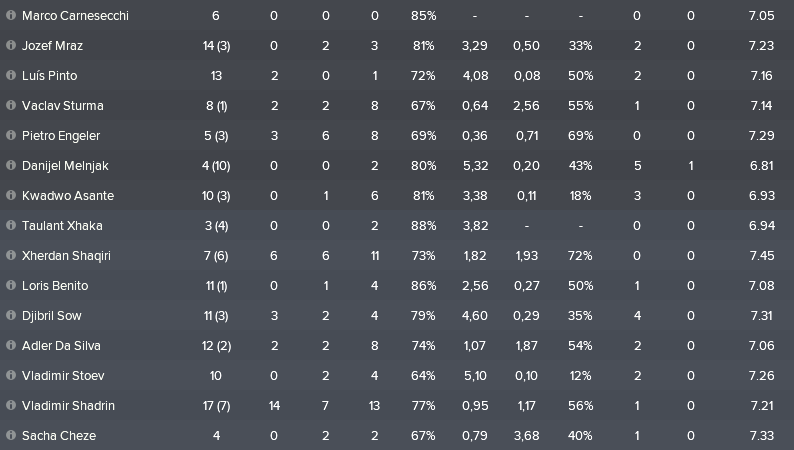Click info icon for Sacha Cheze
Viewport: 794px width, 450px height.
tap(11, 435)
